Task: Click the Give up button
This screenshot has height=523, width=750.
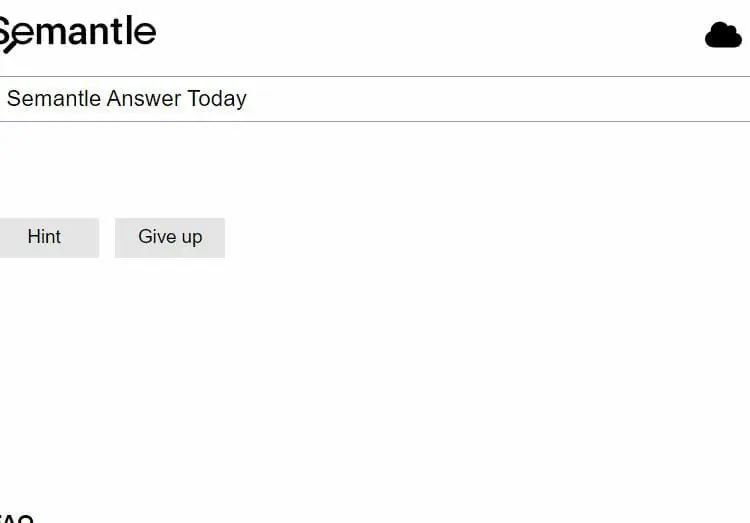Action: (x=170, y=238)
